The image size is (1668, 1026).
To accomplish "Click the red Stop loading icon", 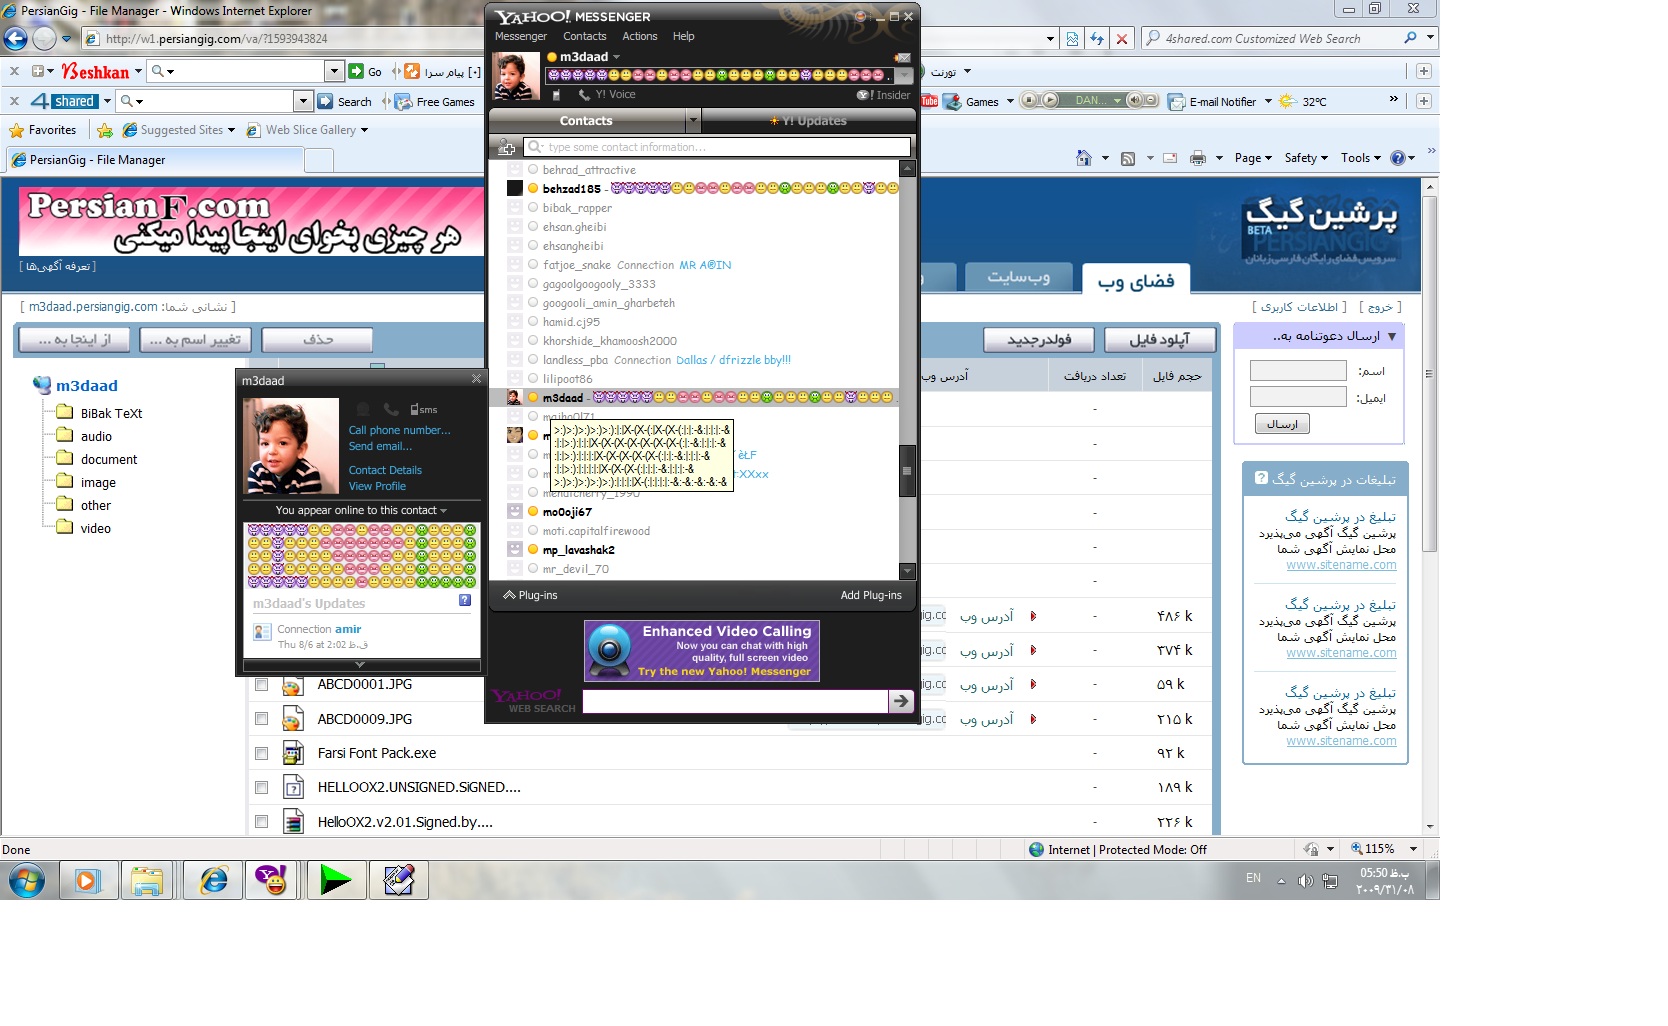I will [x=1122, y=39].
